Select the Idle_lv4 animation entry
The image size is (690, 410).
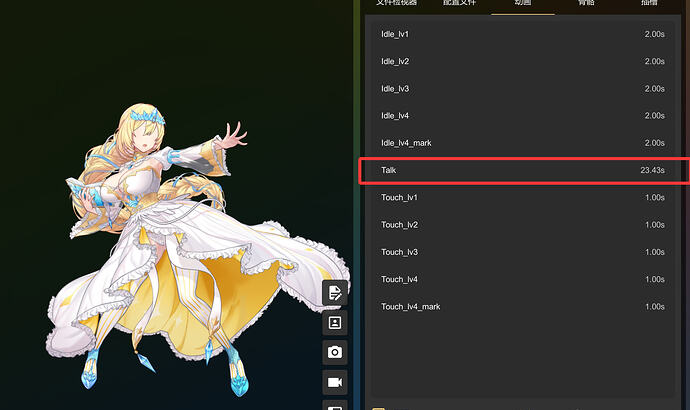click(522, 116)
